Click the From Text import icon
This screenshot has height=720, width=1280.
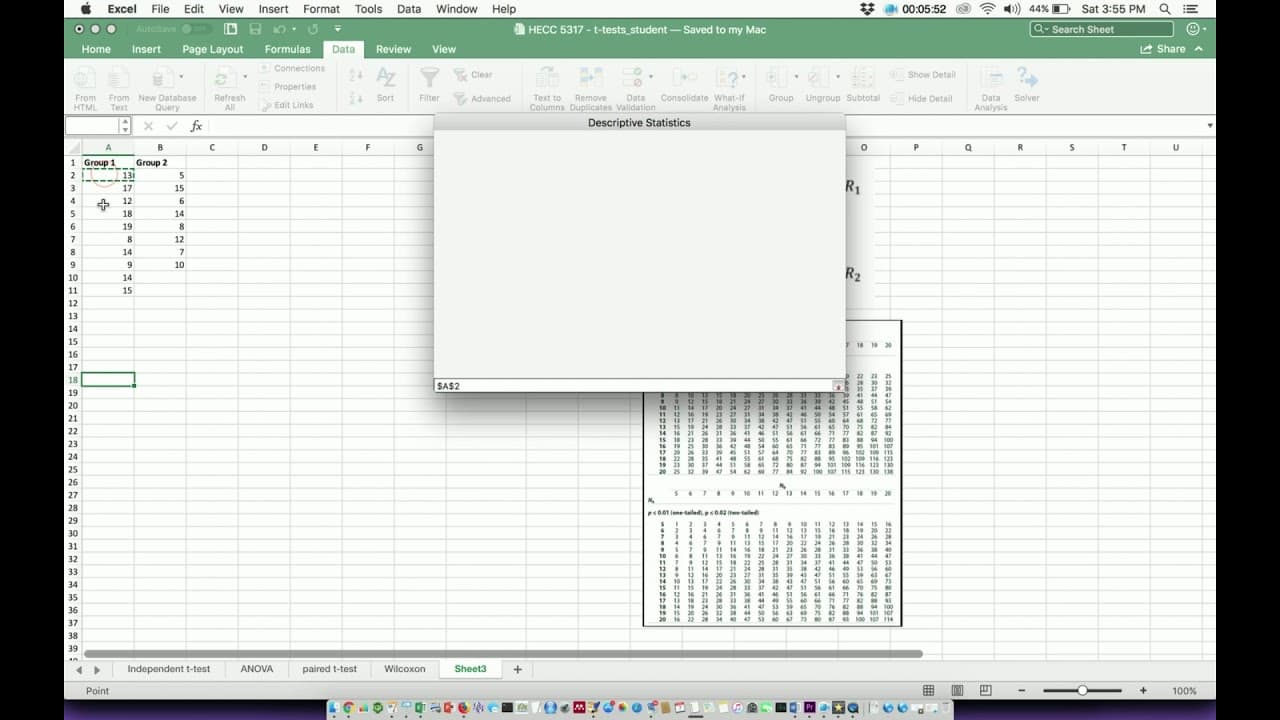point(119,79)
